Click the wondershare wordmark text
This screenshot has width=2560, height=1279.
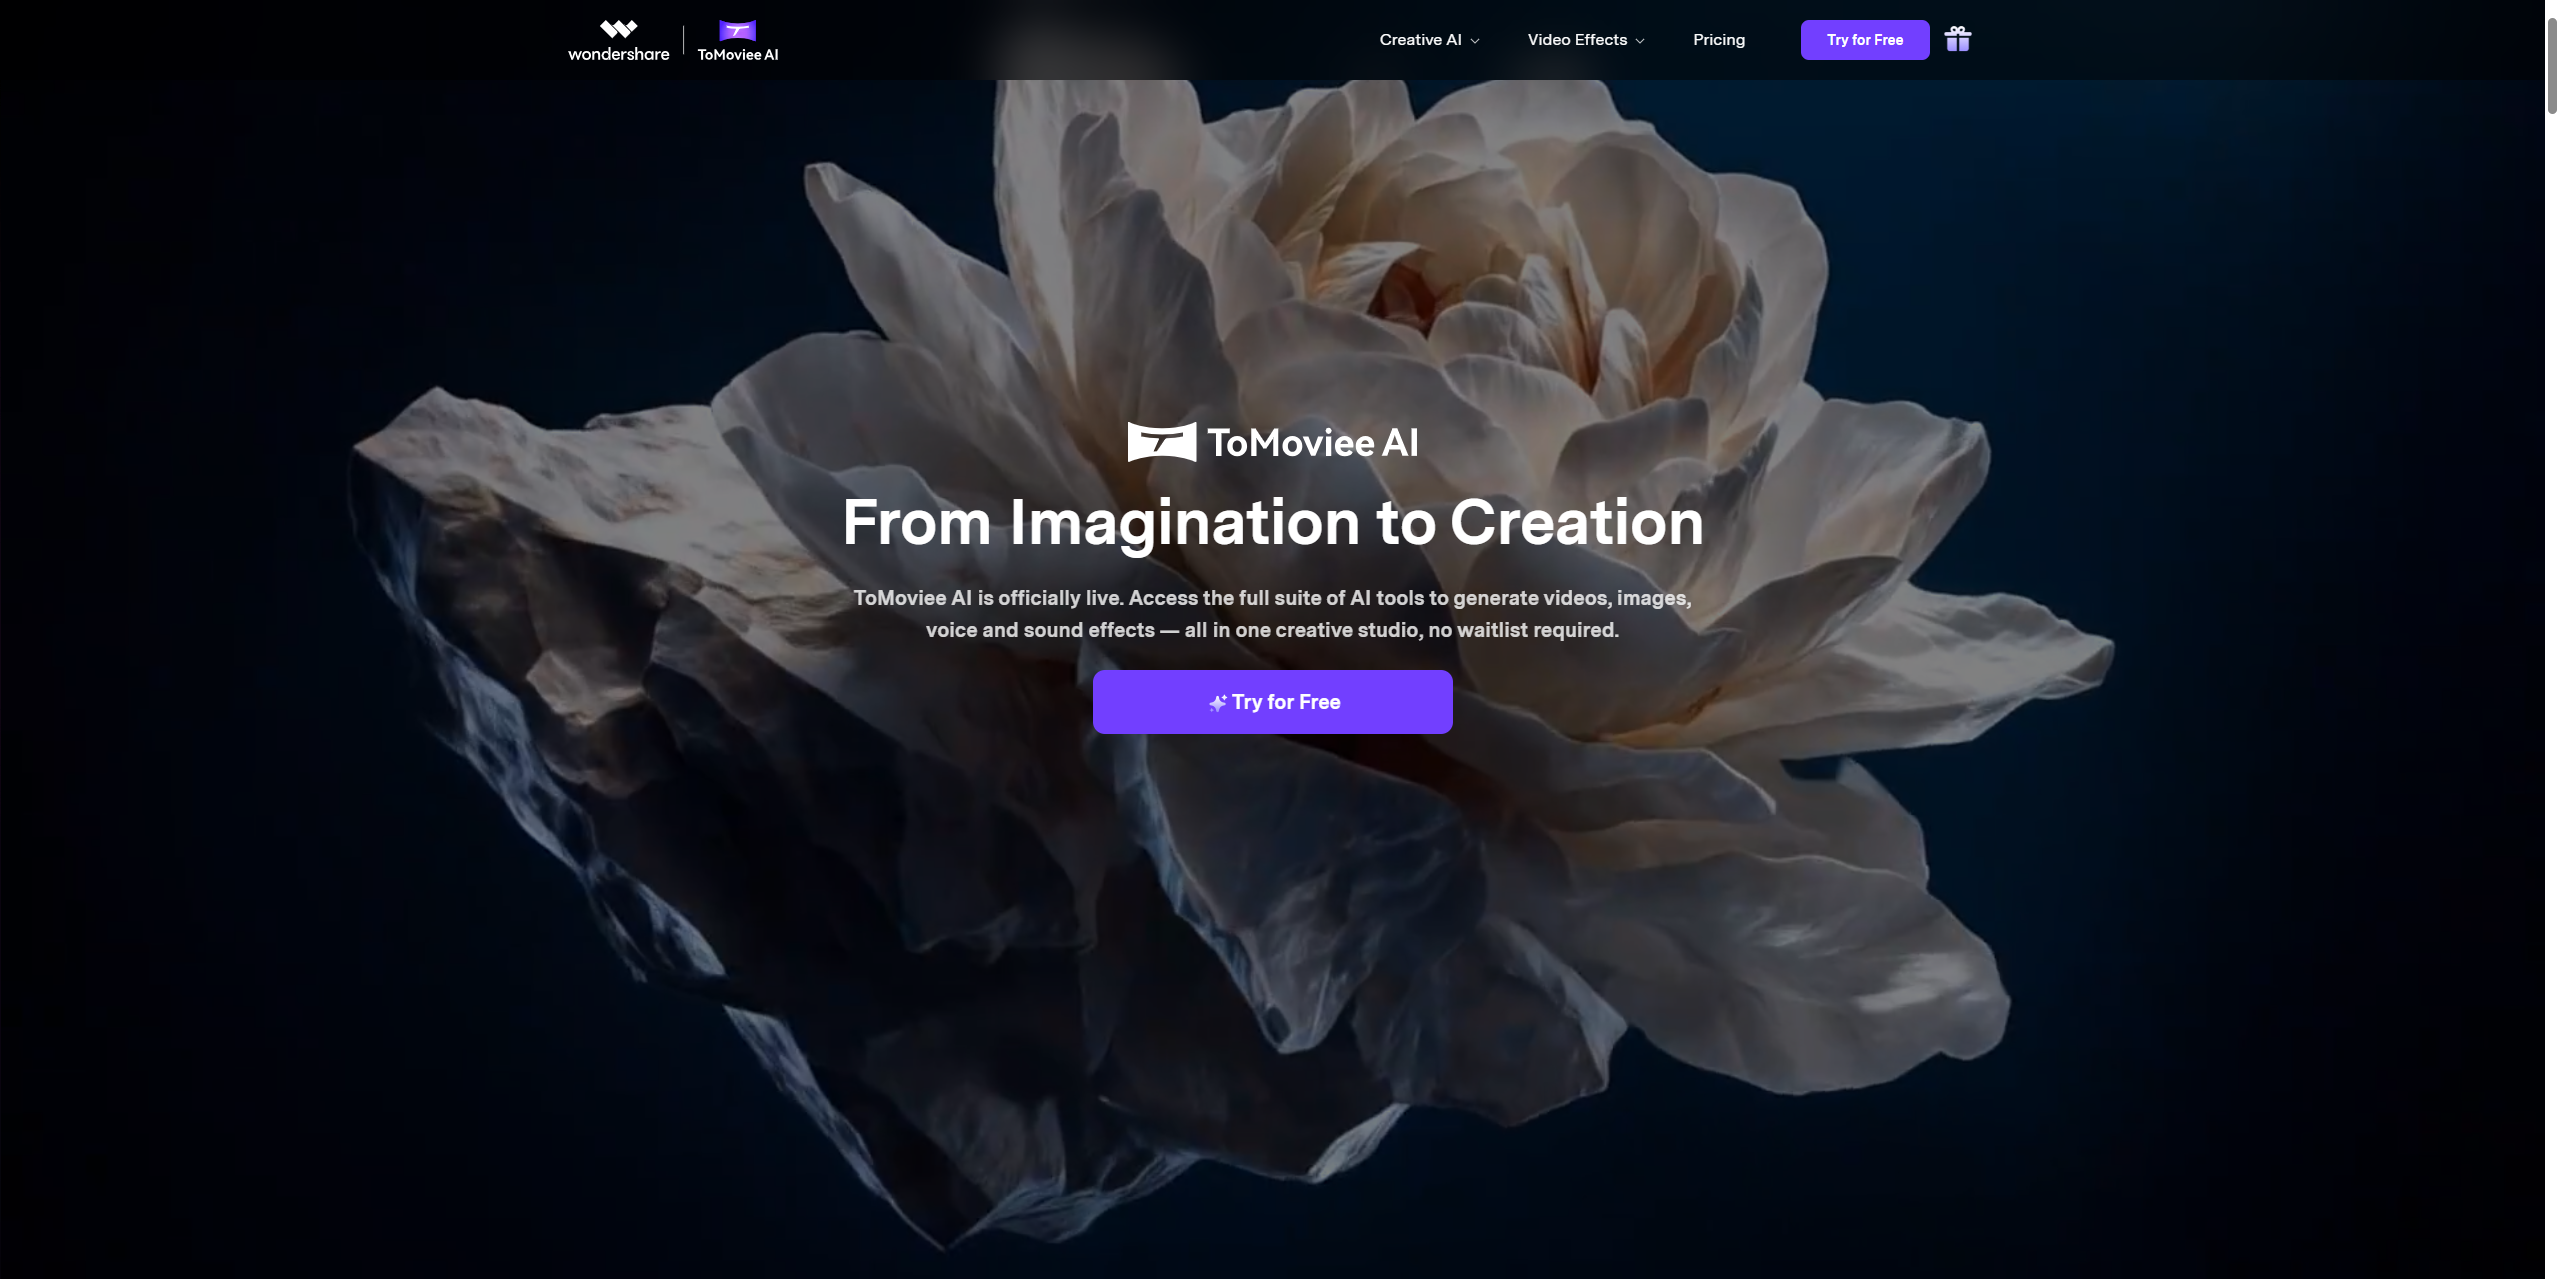[x=618, y=54]
